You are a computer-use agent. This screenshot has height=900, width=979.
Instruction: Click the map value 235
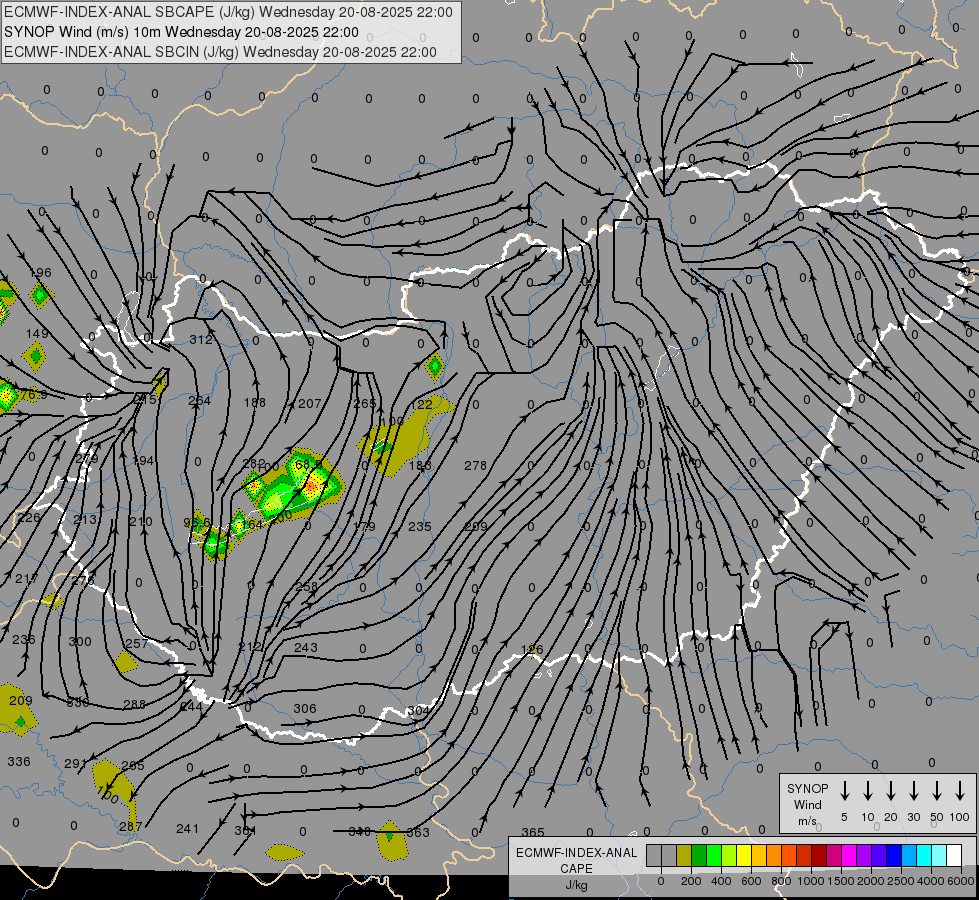(420, 527)
